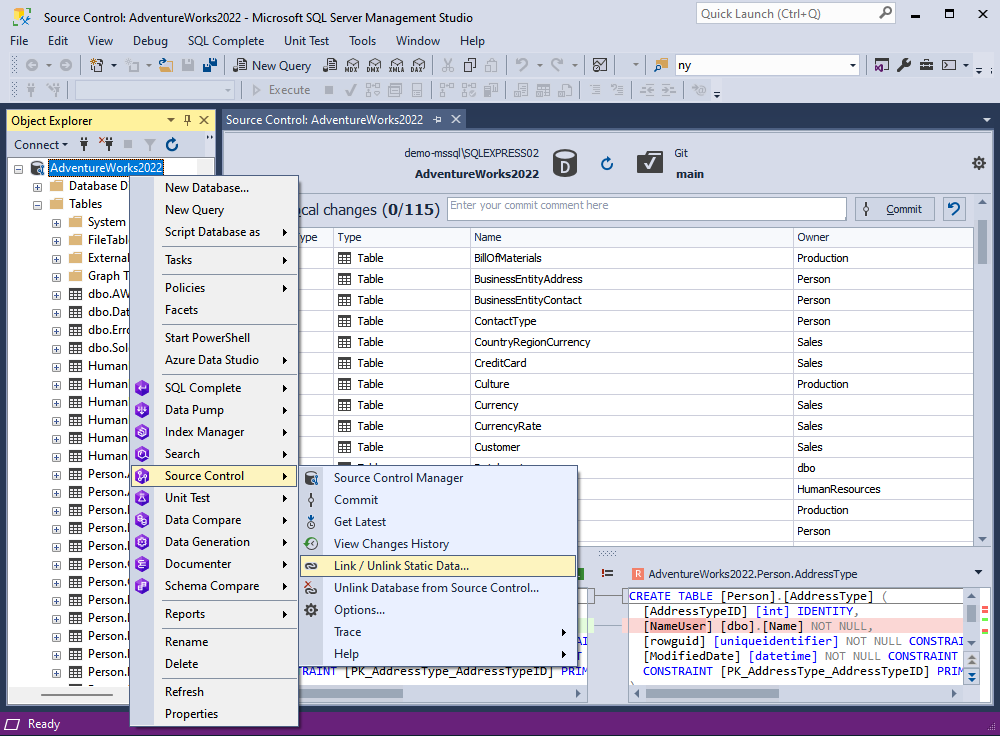Select Link / Unlink Static Data menu item
The image size is (1000, 736).
click(x=438, y=566)
